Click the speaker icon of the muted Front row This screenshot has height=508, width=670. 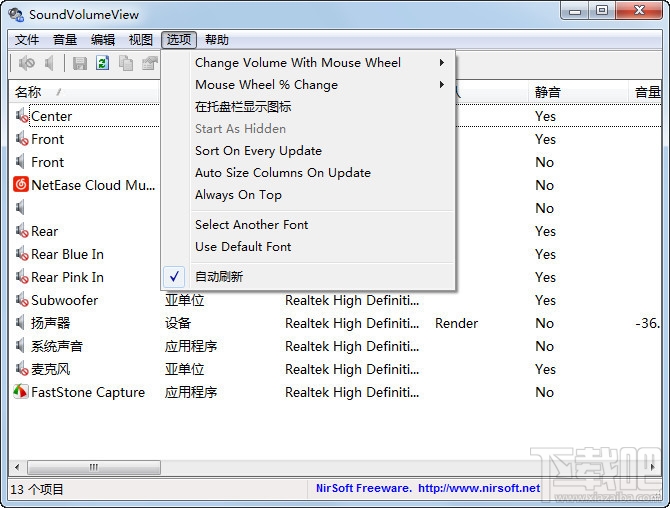[x=22, y=139]
